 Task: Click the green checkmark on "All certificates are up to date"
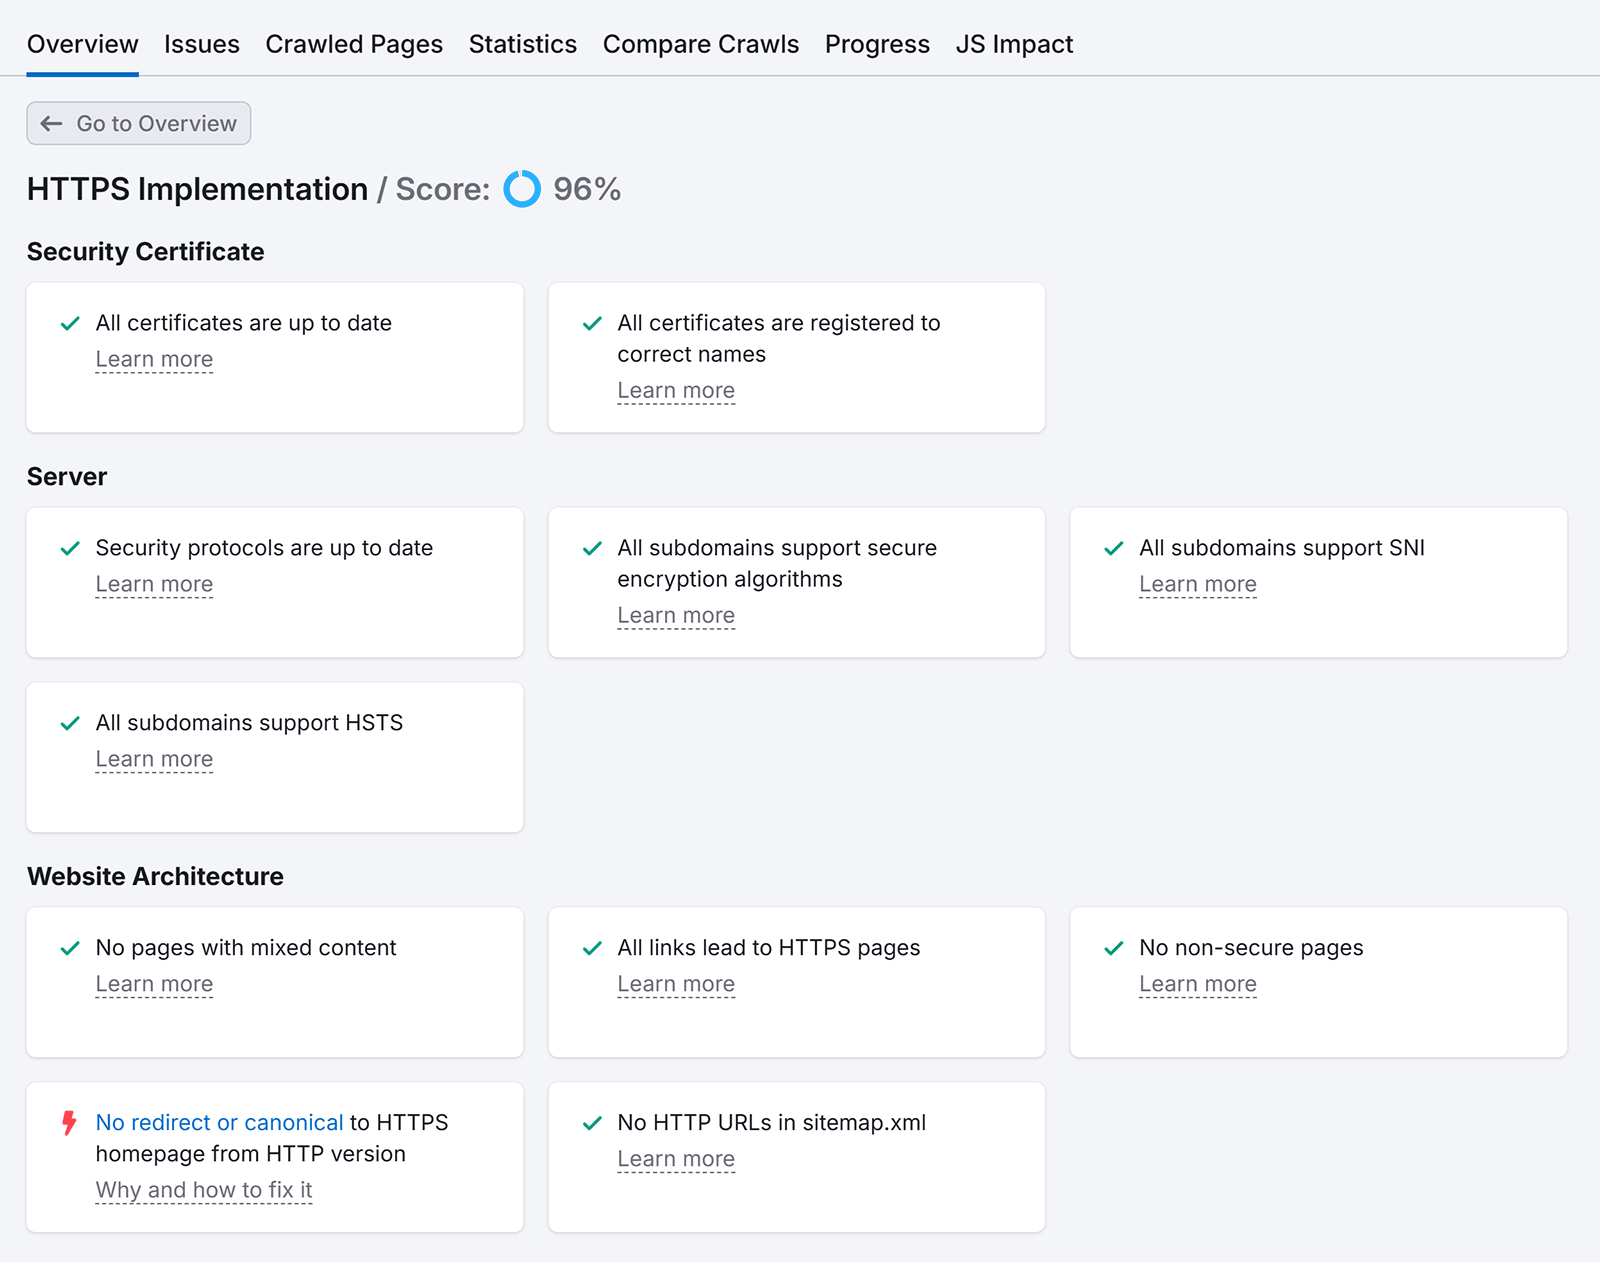click(69, 323)
